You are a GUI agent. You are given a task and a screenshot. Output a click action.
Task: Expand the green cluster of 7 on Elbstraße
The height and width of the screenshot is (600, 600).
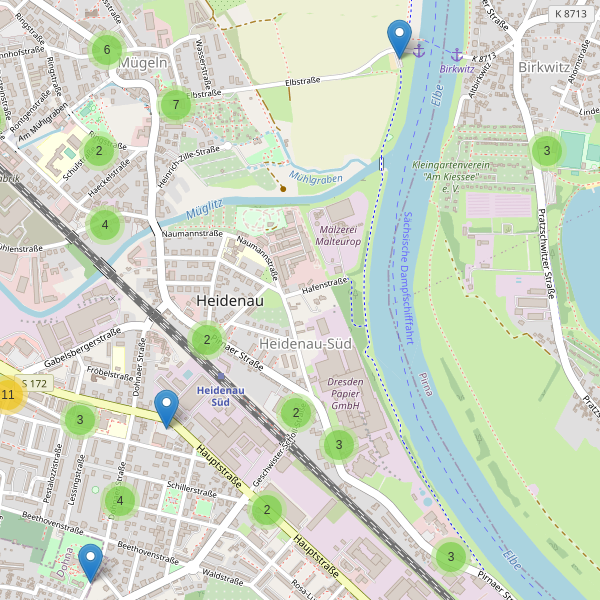(176, 104)
